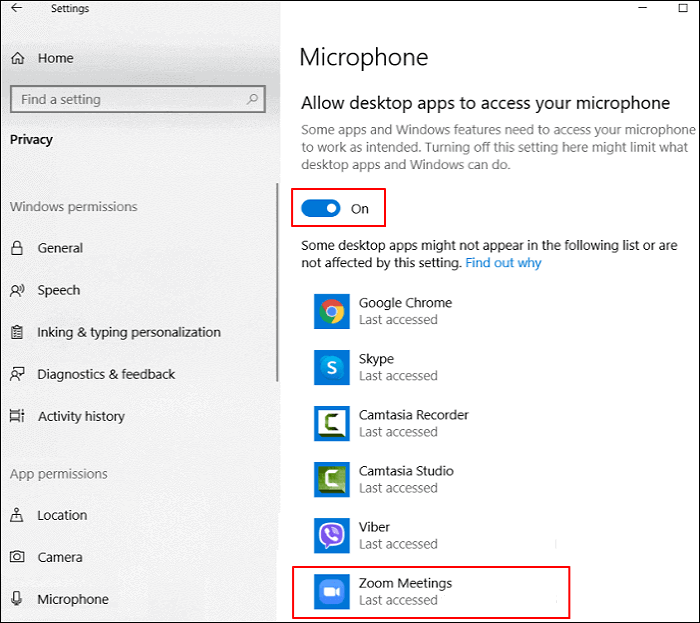Go to Diagnostics & feedback
The width and height of the screenshot is (700, 623).
[106, 374]
